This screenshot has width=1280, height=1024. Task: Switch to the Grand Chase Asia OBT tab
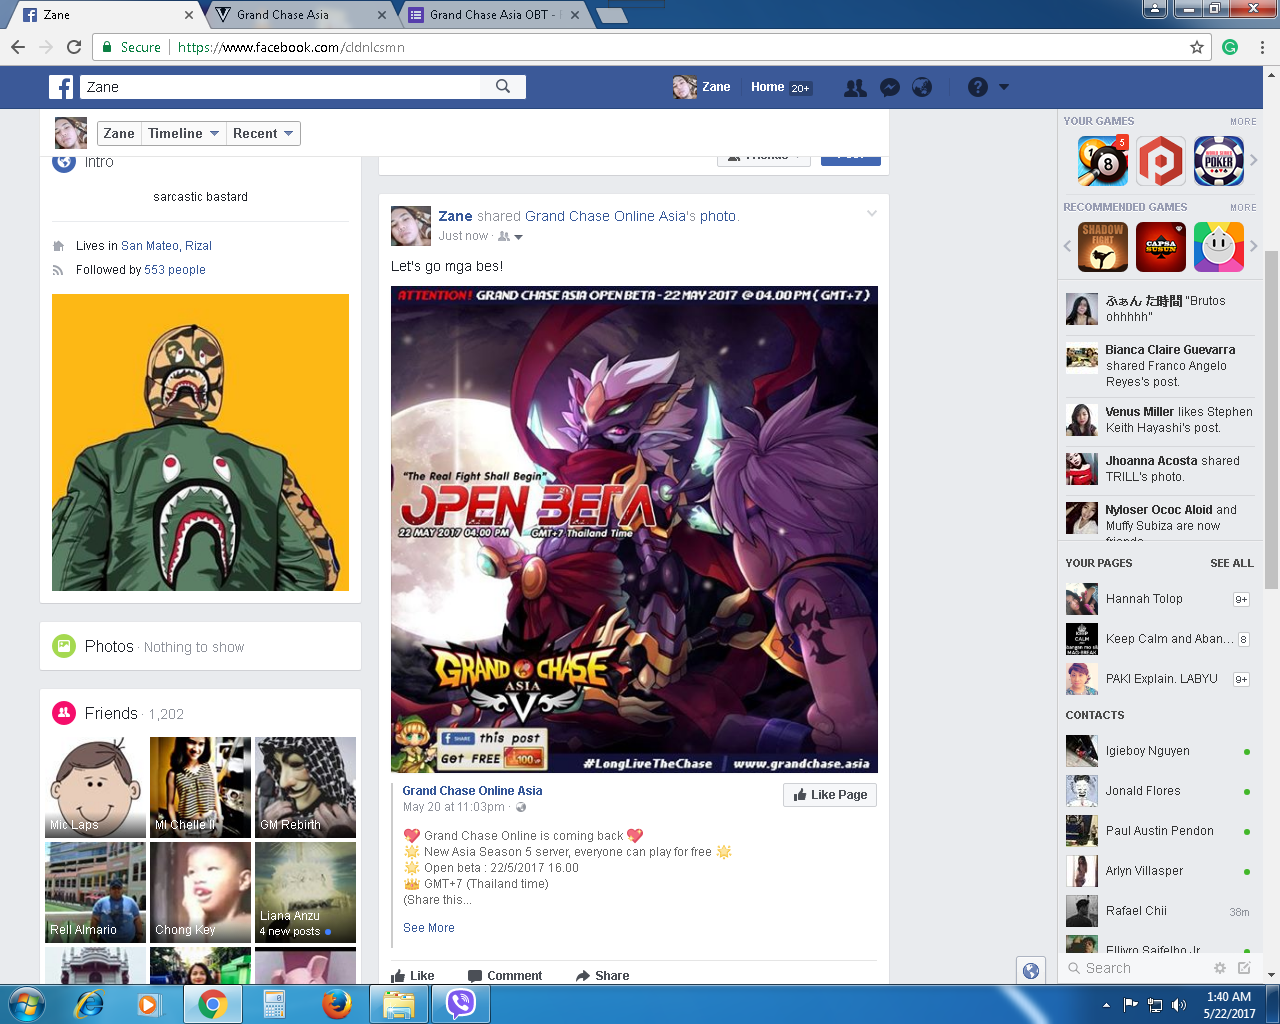(x=494, y=15)
